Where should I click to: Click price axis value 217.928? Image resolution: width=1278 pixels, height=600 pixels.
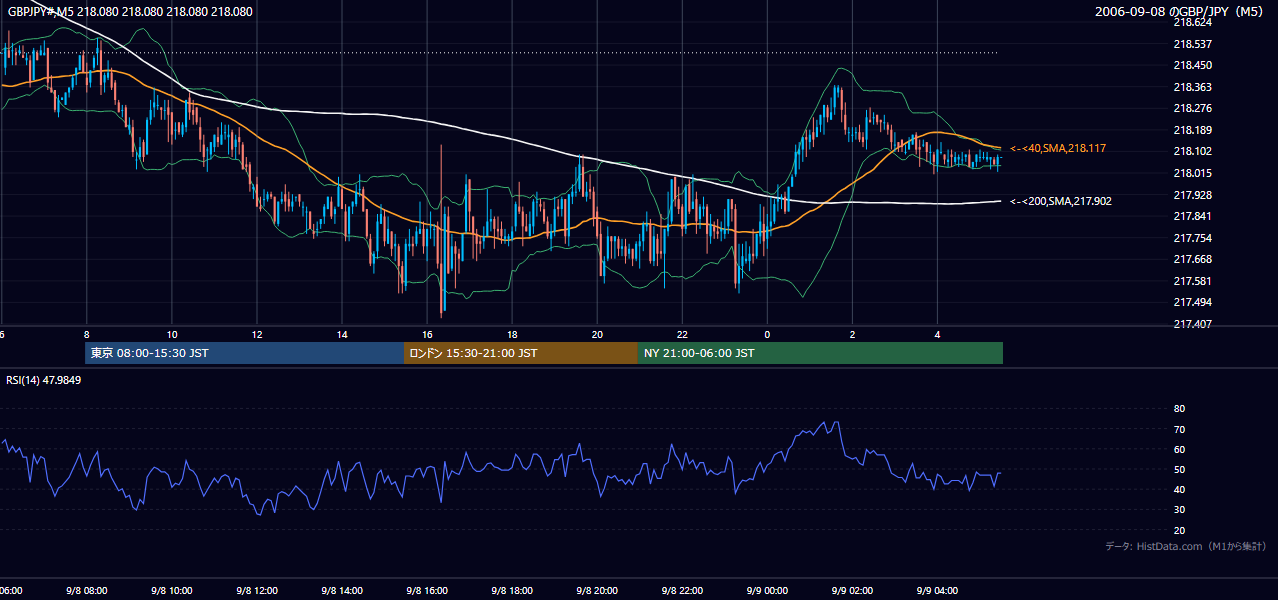pos(1192,195)
